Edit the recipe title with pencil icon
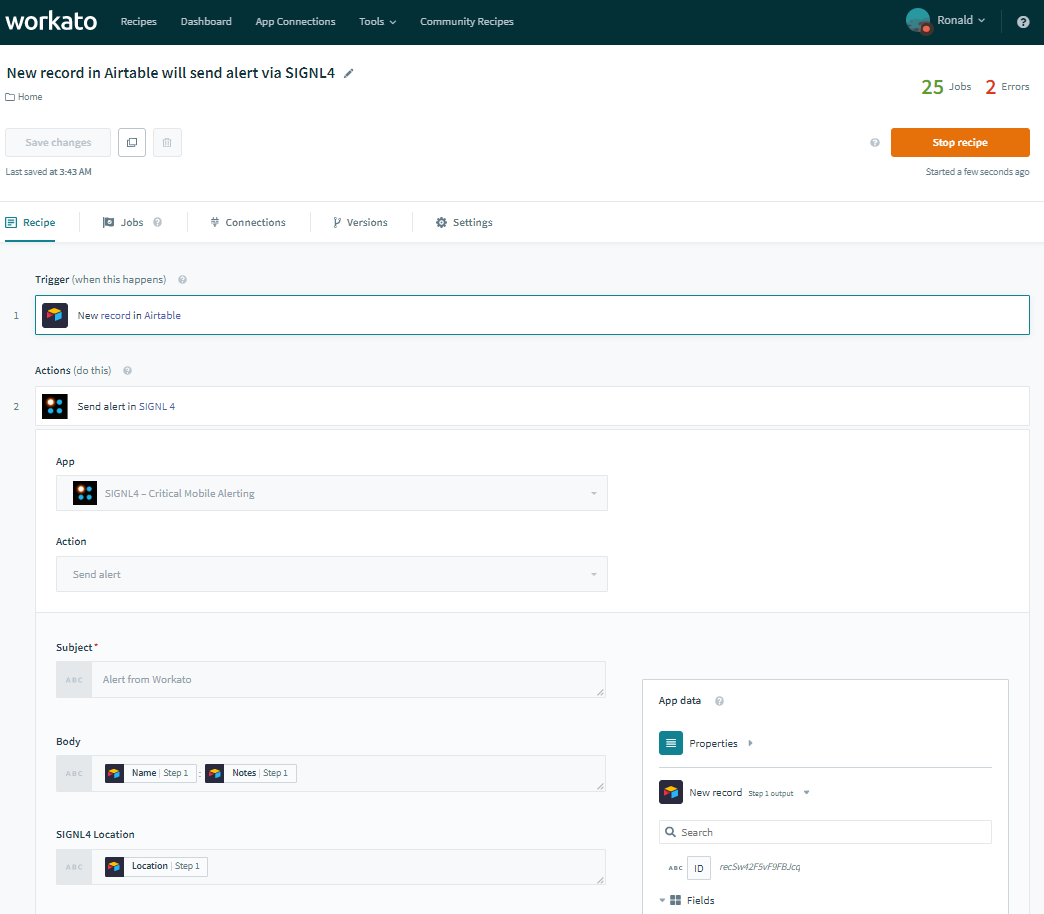Image resolution: width=1044 pixels, height=914 pixels. [x=348, y=73]
